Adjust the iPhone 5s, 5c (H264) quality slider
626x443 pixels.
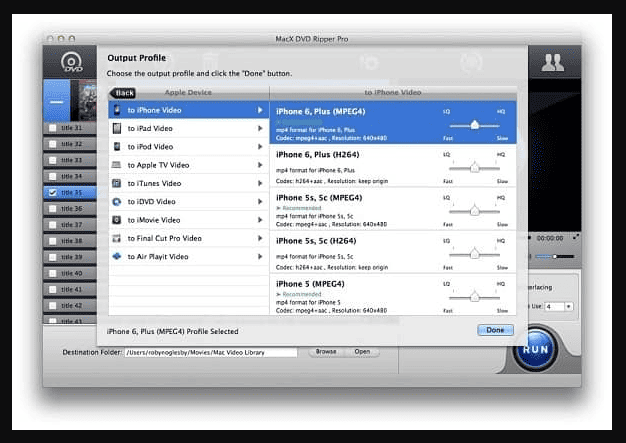point(474,254)
